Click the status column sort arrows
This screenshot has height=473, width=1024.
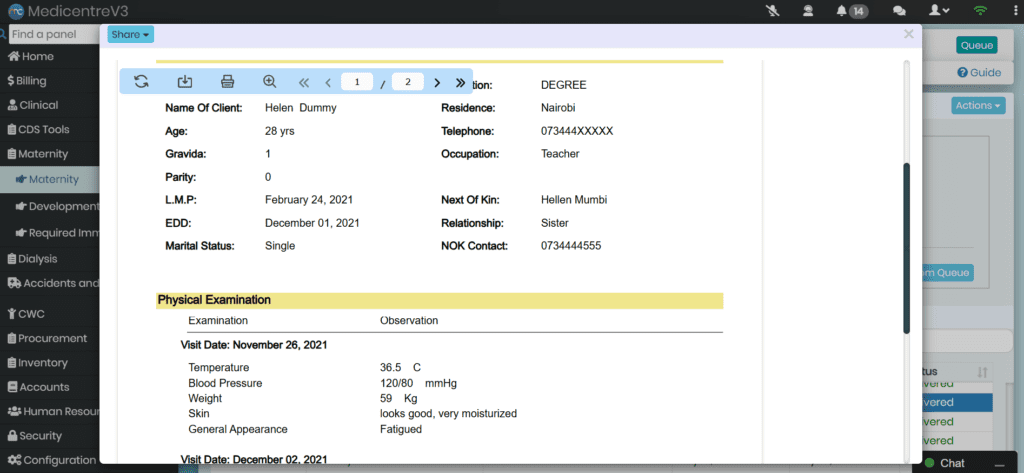pos(982,372)
